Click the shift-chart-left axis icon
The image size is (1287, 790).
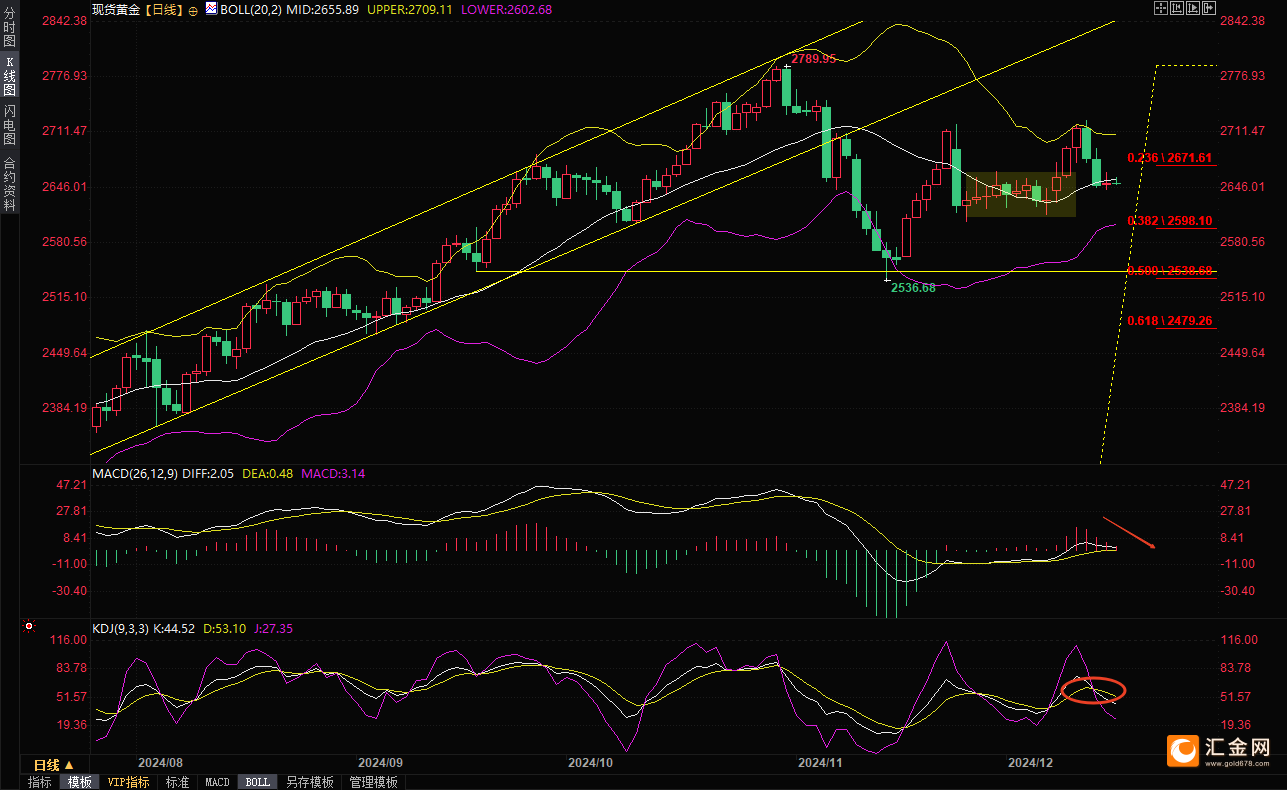point(1177,8)
